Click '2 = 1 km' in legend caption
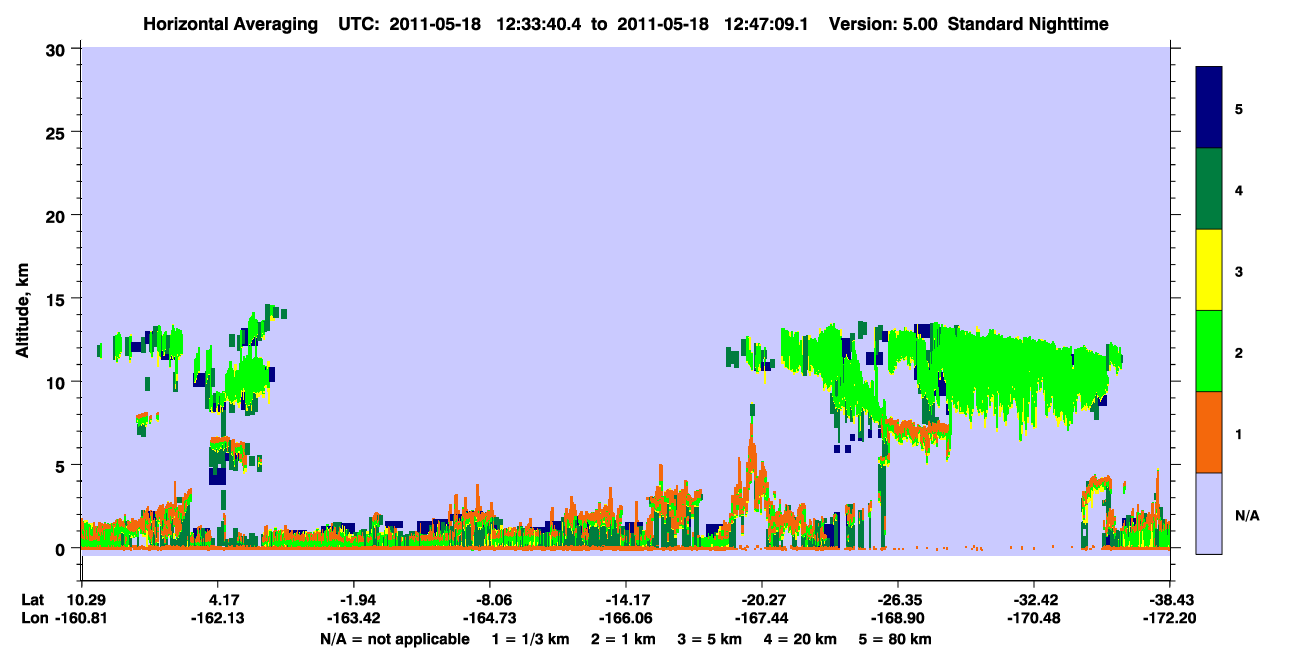 (x=625, y=638)
